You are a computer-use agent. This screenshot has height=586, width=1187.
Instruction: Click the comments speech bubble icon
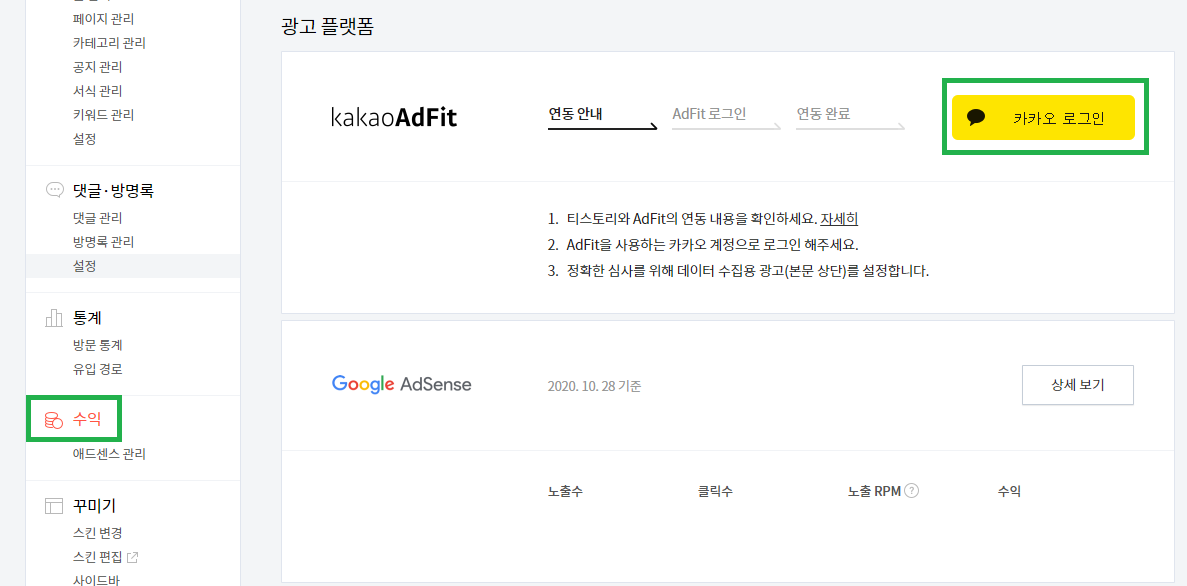pos(55,190)
